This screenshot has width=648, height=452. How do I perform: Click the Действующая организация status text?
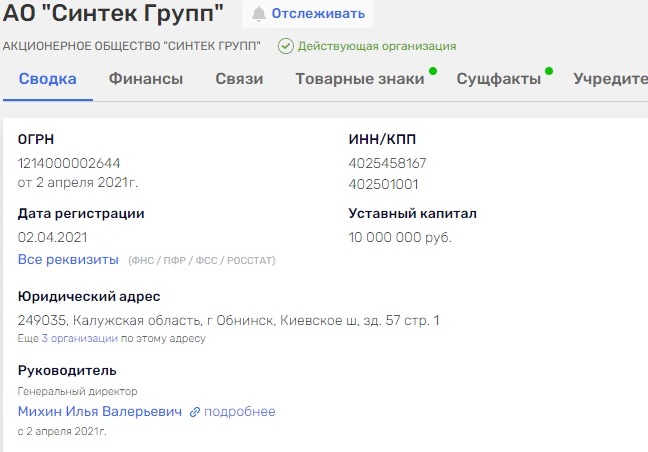click(377, 46)
